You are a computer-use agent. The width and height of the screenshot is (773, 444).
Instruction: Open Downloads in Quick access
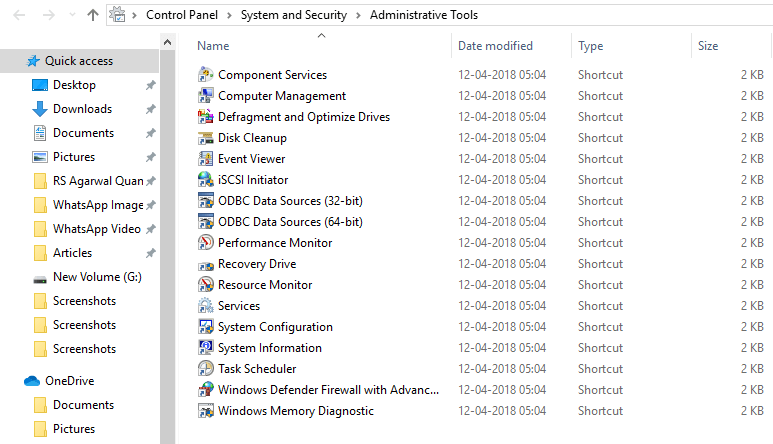[x=82, y=109]
